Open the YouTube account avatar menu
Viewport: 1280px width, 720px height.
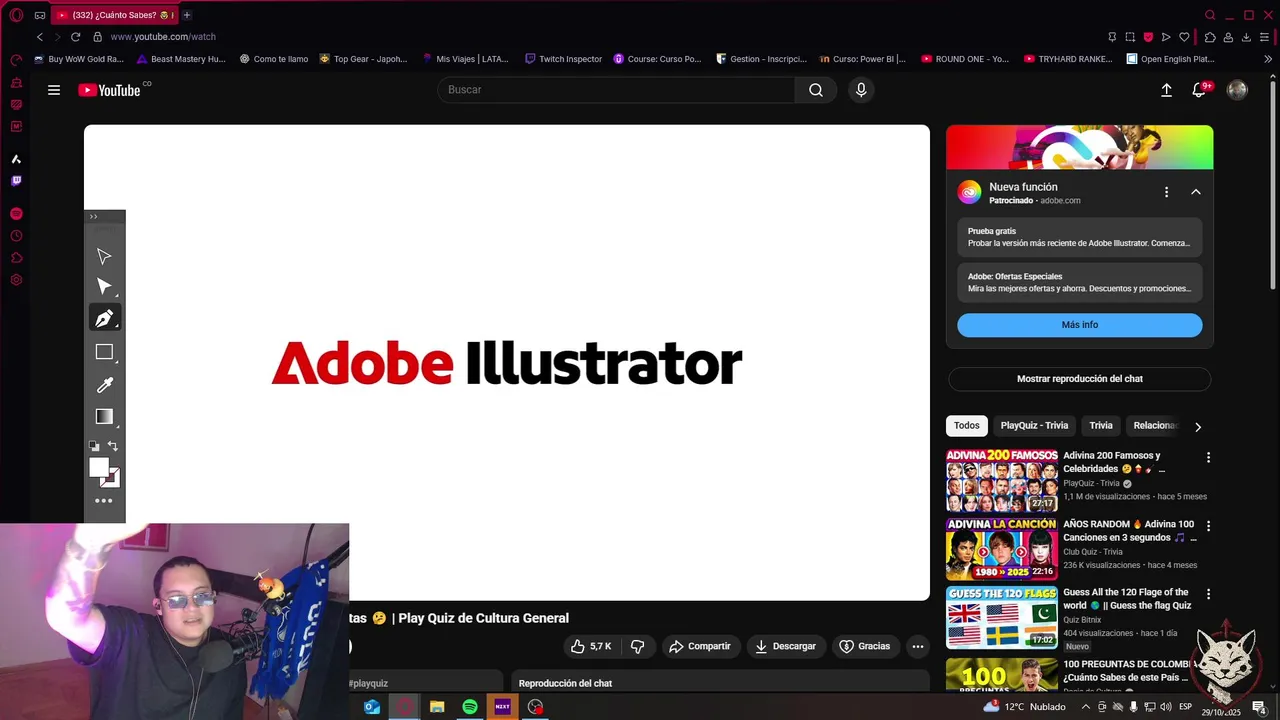(x=1237, y=90)
